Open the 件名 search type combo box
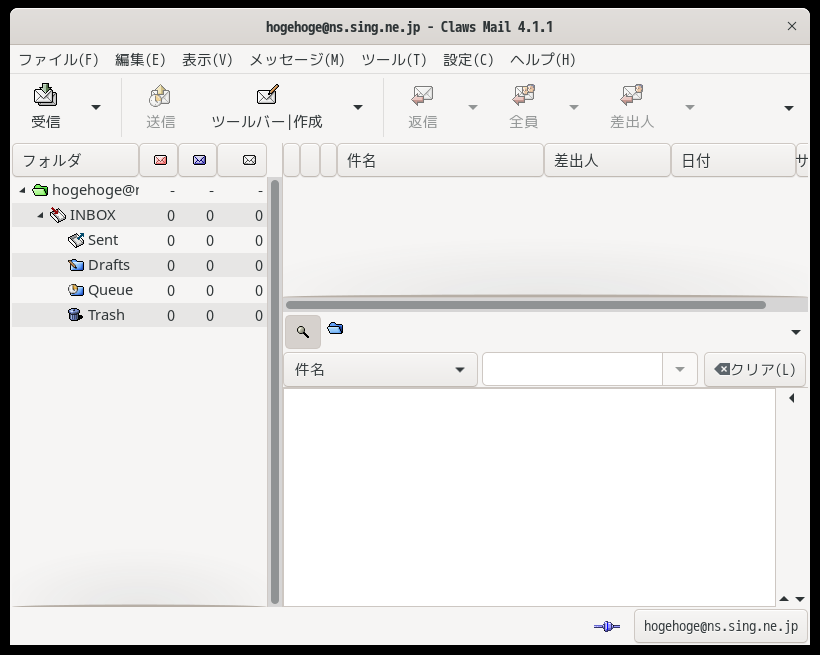Screen dimensions: 820x655 click(x=380, y=370)
